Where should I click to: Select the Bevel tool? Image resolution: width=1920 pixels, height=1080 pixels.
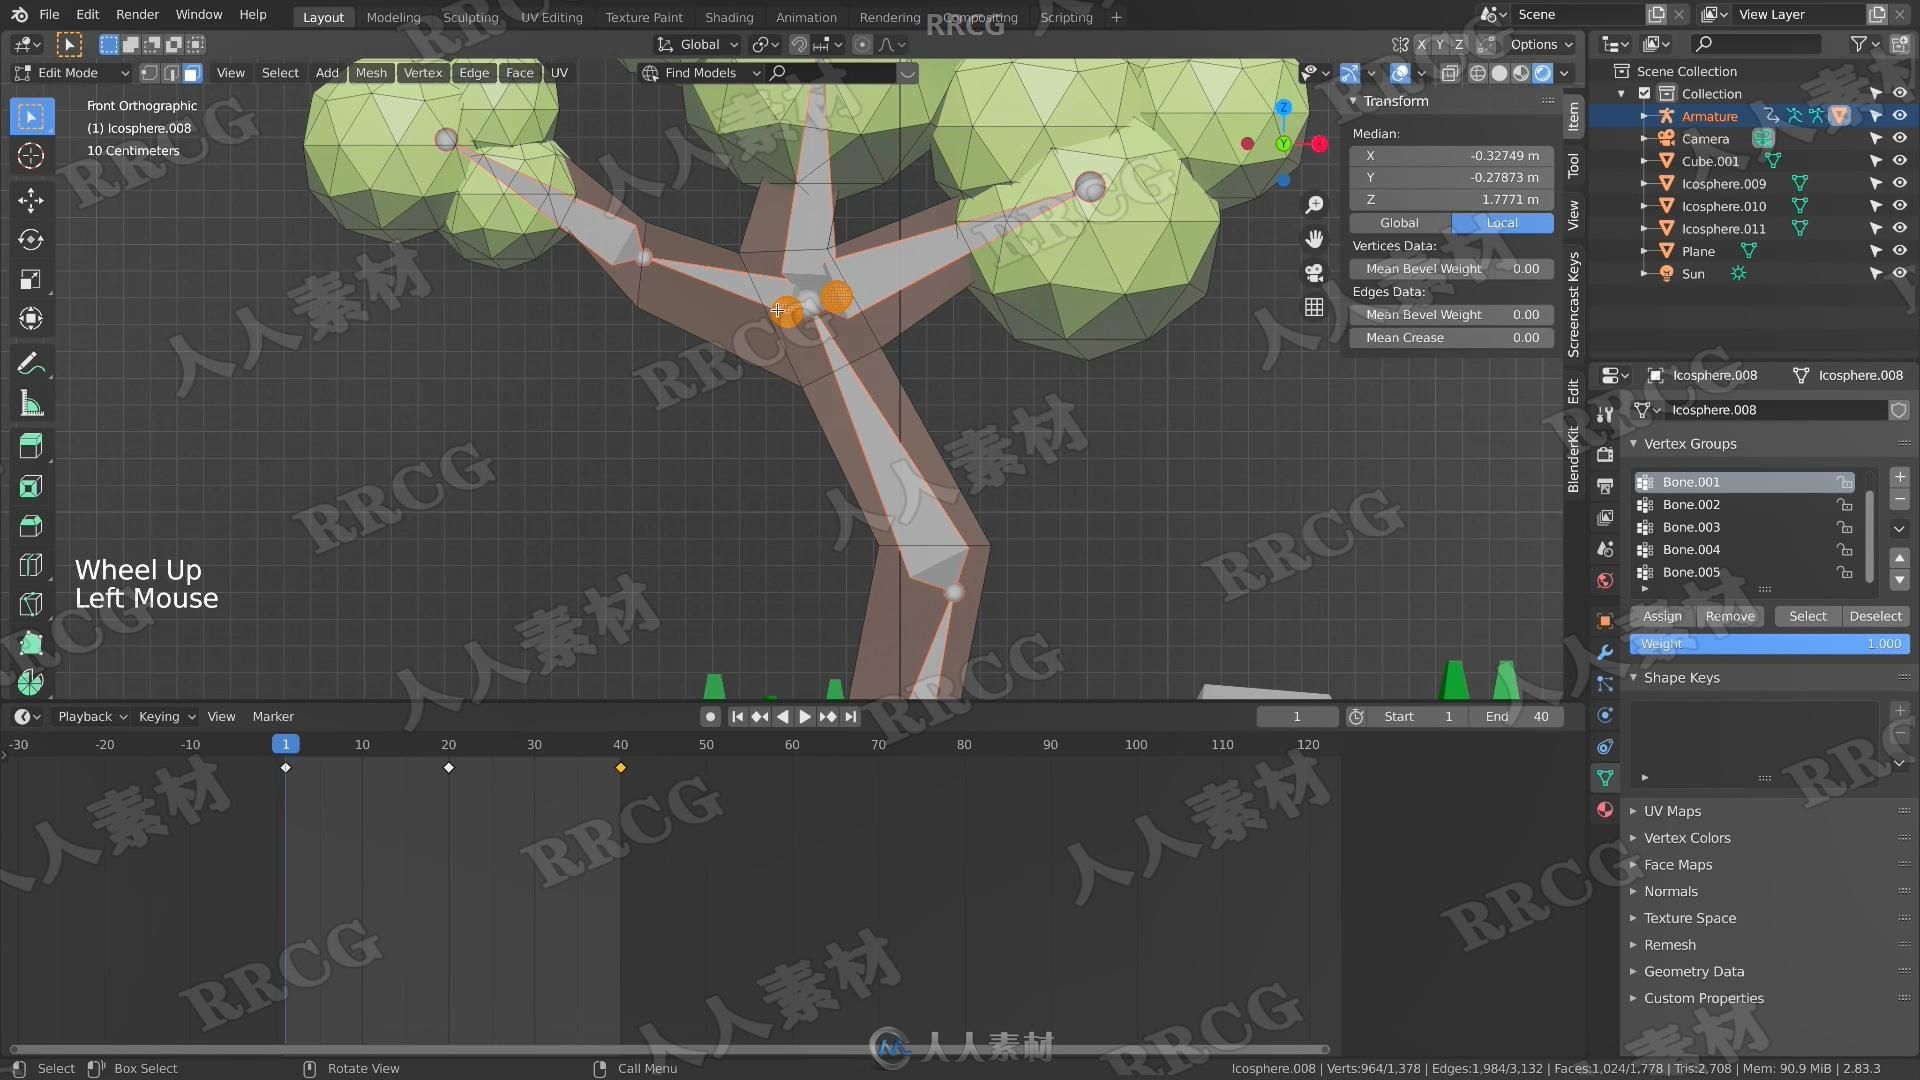pyautogui.click(x=31, y=526)
